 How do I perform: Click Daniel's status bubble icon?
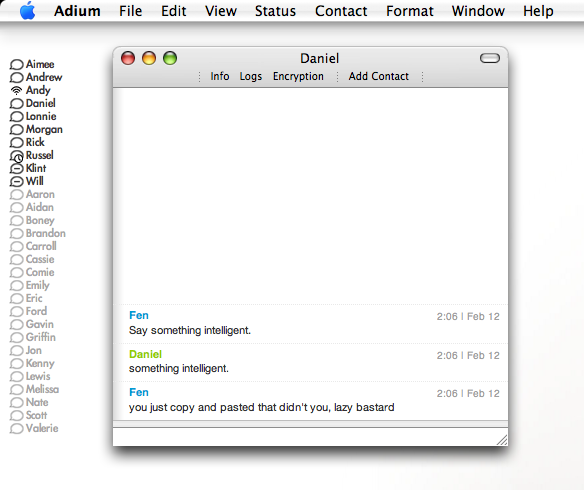click(16, 104)
